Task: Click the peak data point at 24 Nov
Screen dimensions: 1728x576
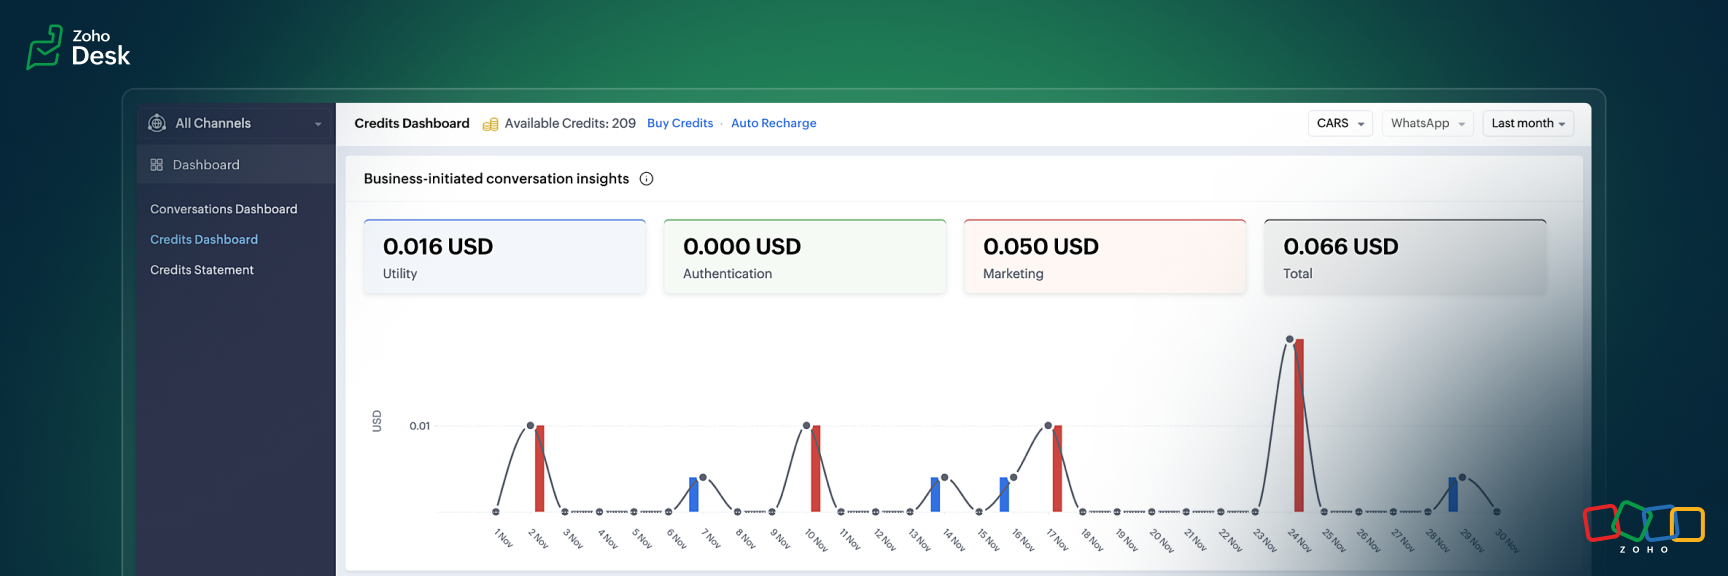Action: point(1290,340)
